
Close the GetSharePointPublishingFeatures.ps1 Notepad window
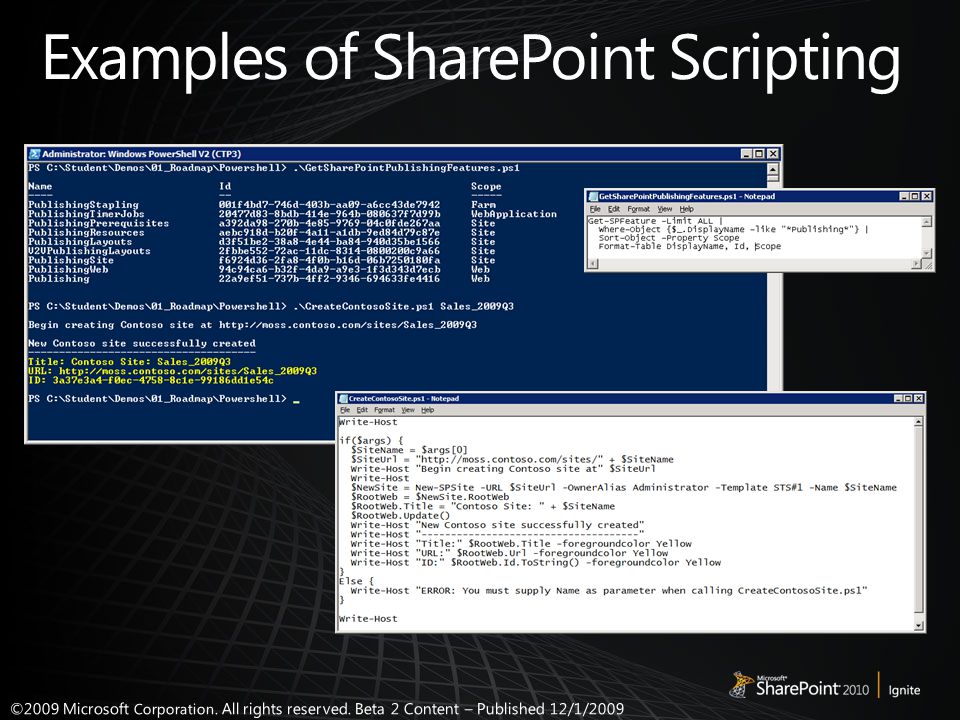tap(926, 197)
